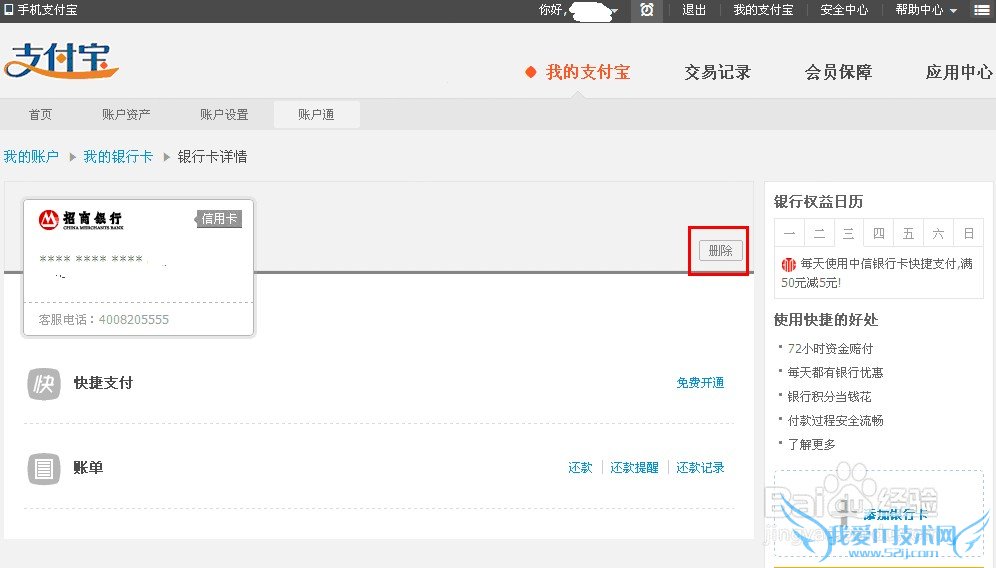Go to 我的银行卡 breadcrumb link
The image size is (996, 568).
(118, 156)
